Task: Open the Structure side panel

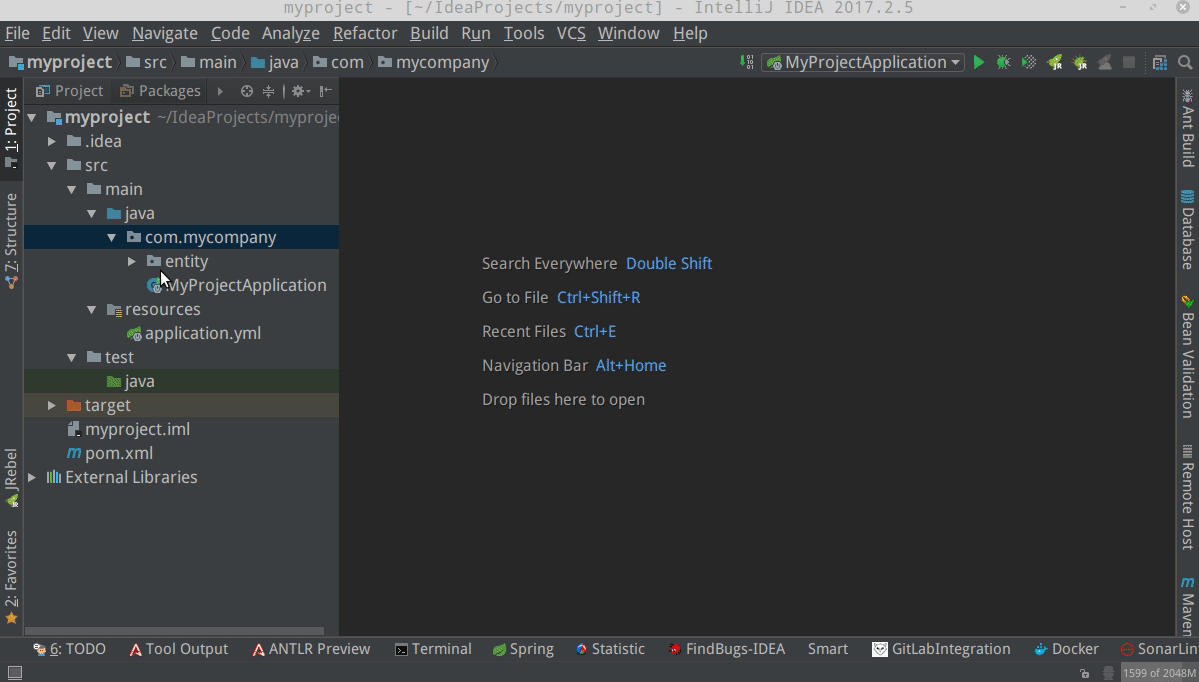Action: coord(11,241)
